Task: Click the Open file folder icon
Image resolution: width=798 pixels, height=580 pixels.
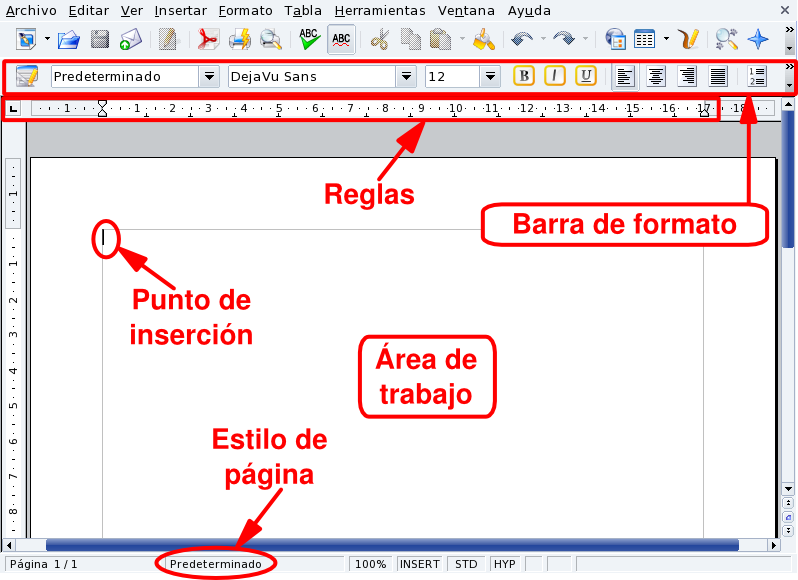Action: (x=68, y=39)
